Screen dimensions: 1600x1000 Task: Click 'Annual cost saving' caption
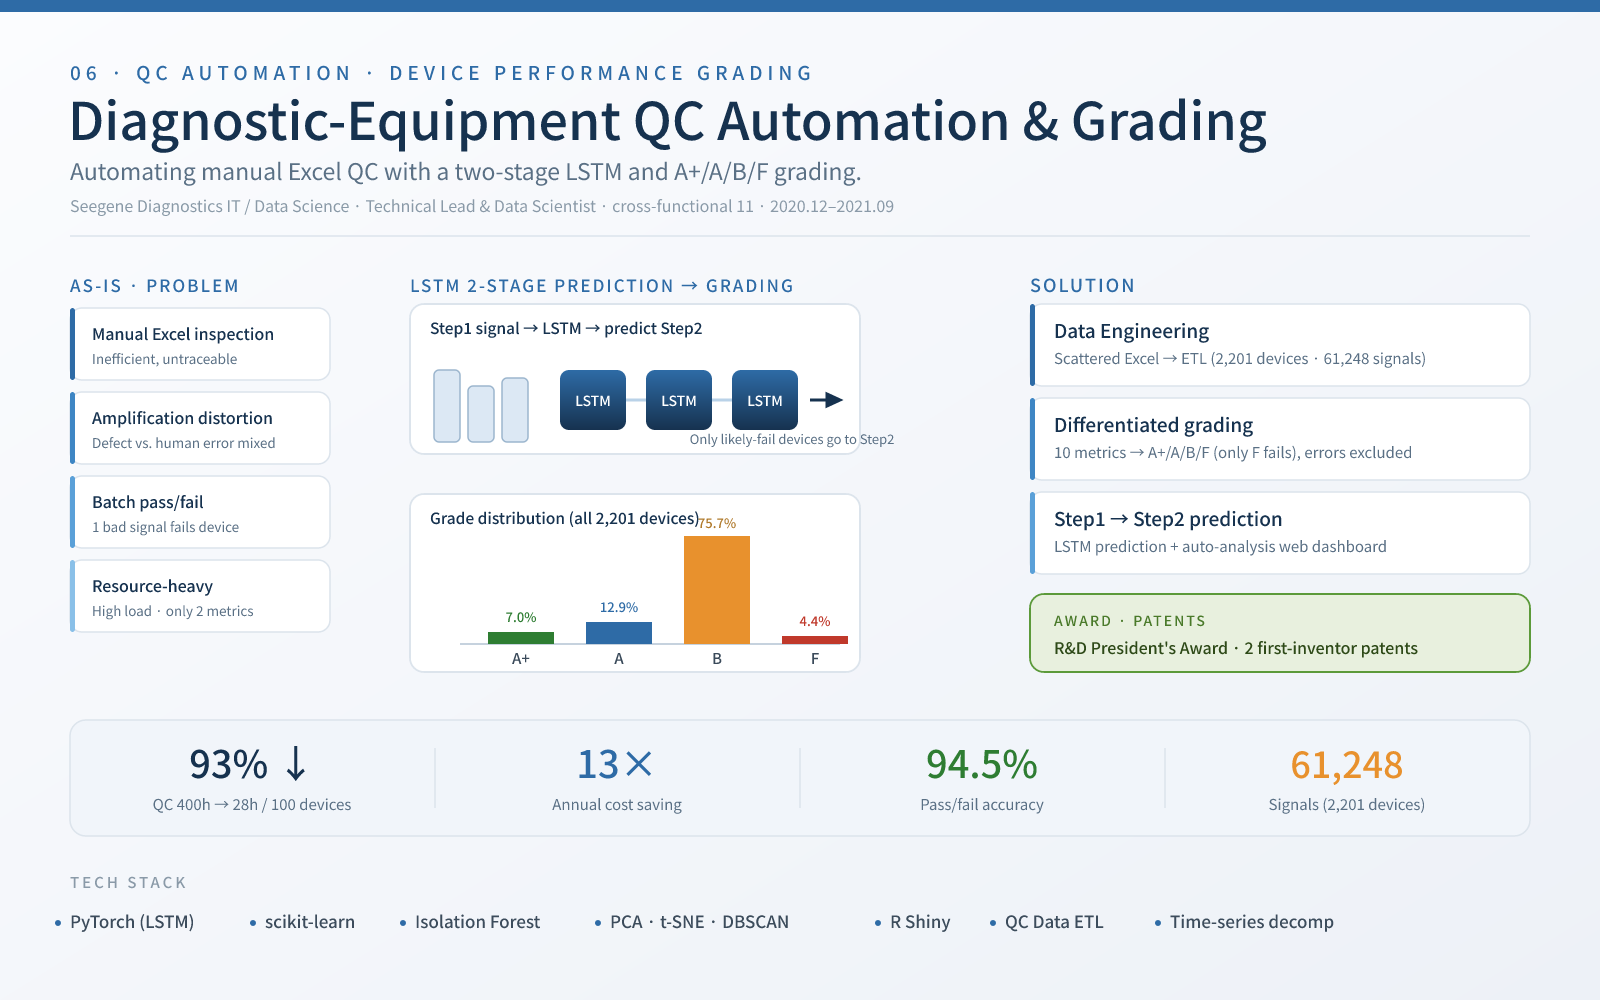(617, 804)
